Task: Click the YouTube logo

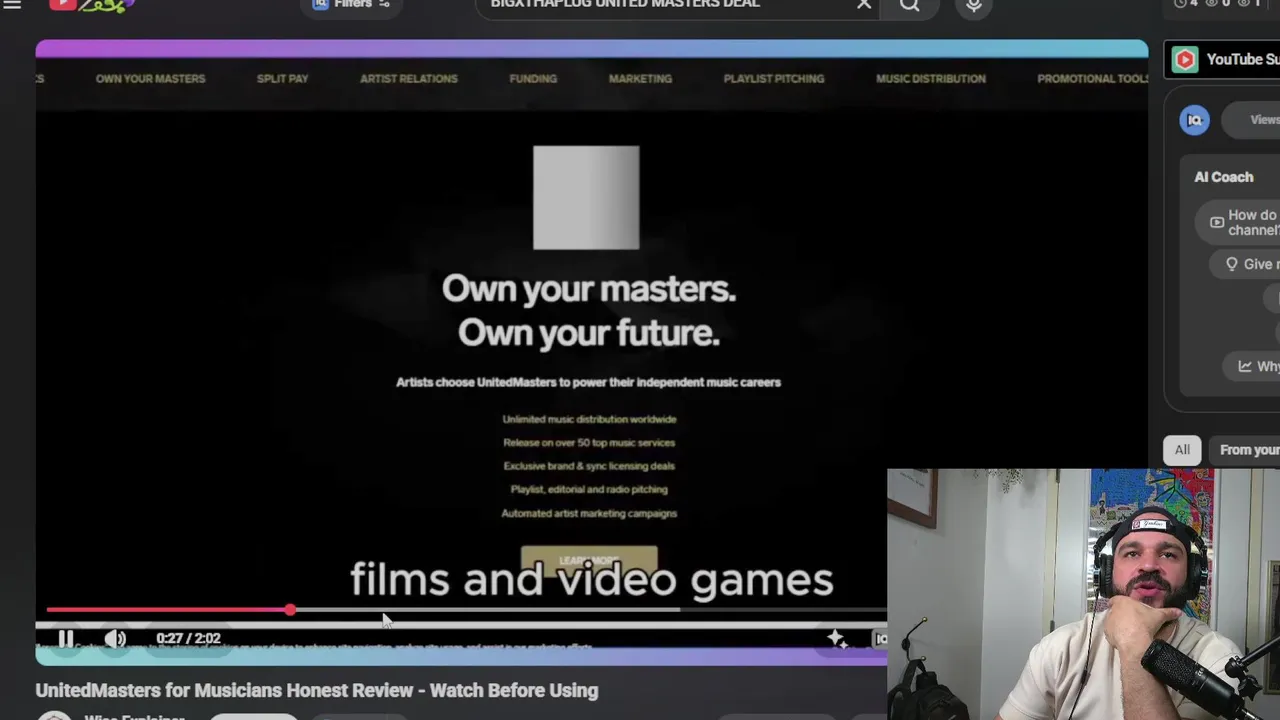Action: pos(91,5)
